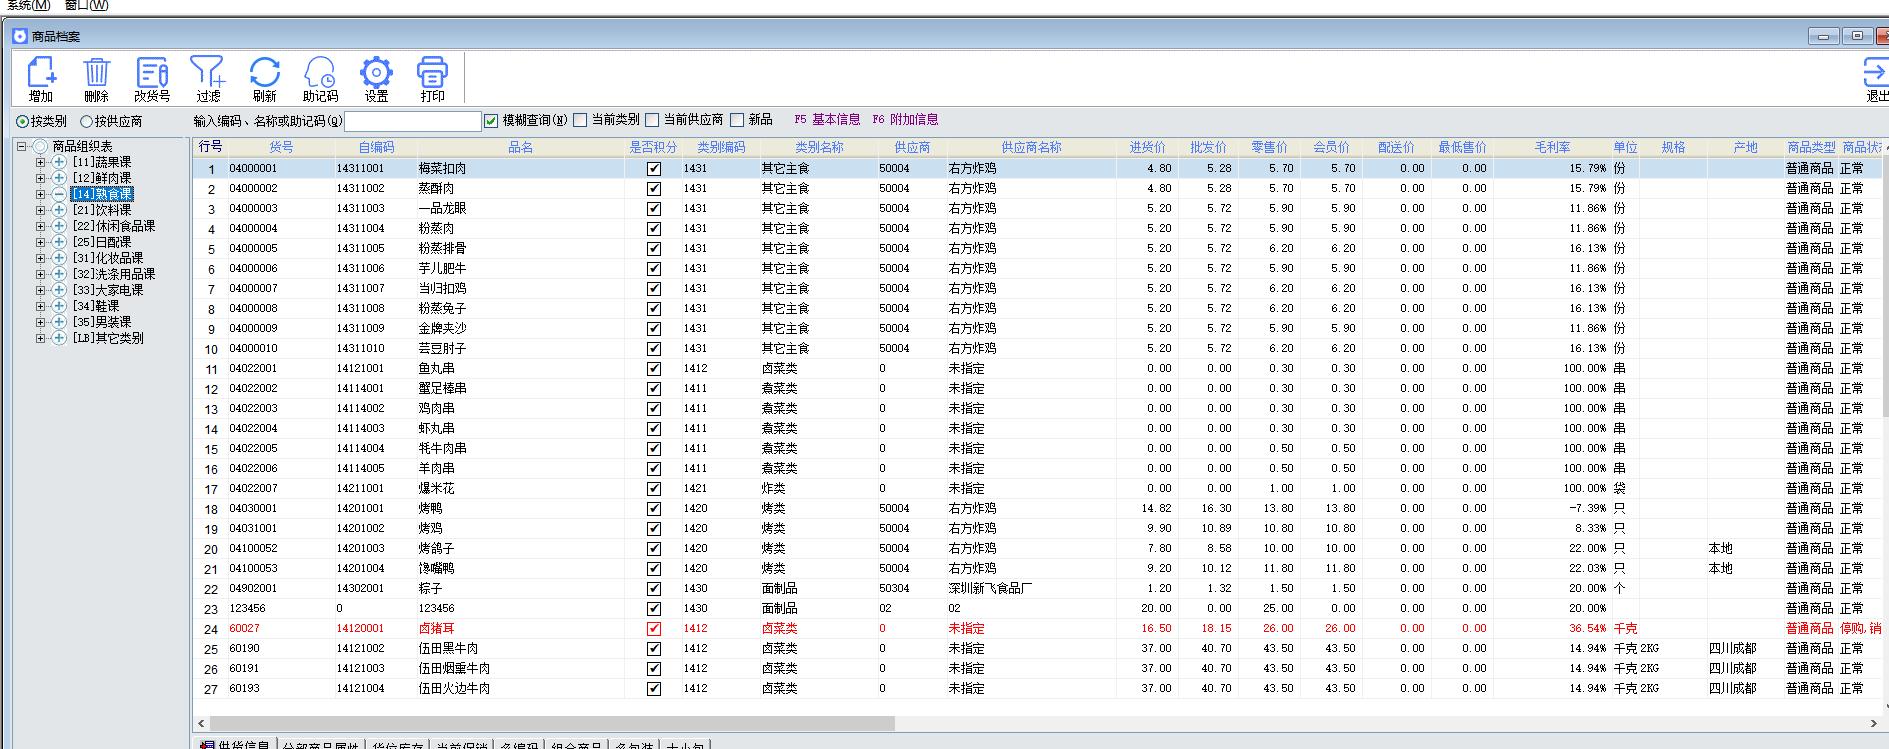Open the 窗口(W) menu
1889x749 pixels.
pyautogui.click(x=86, y=5)
